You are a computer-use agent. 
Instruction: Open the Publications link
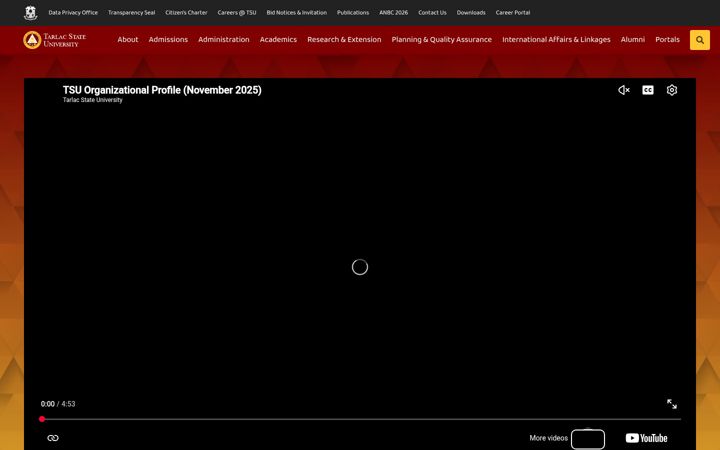353,13
